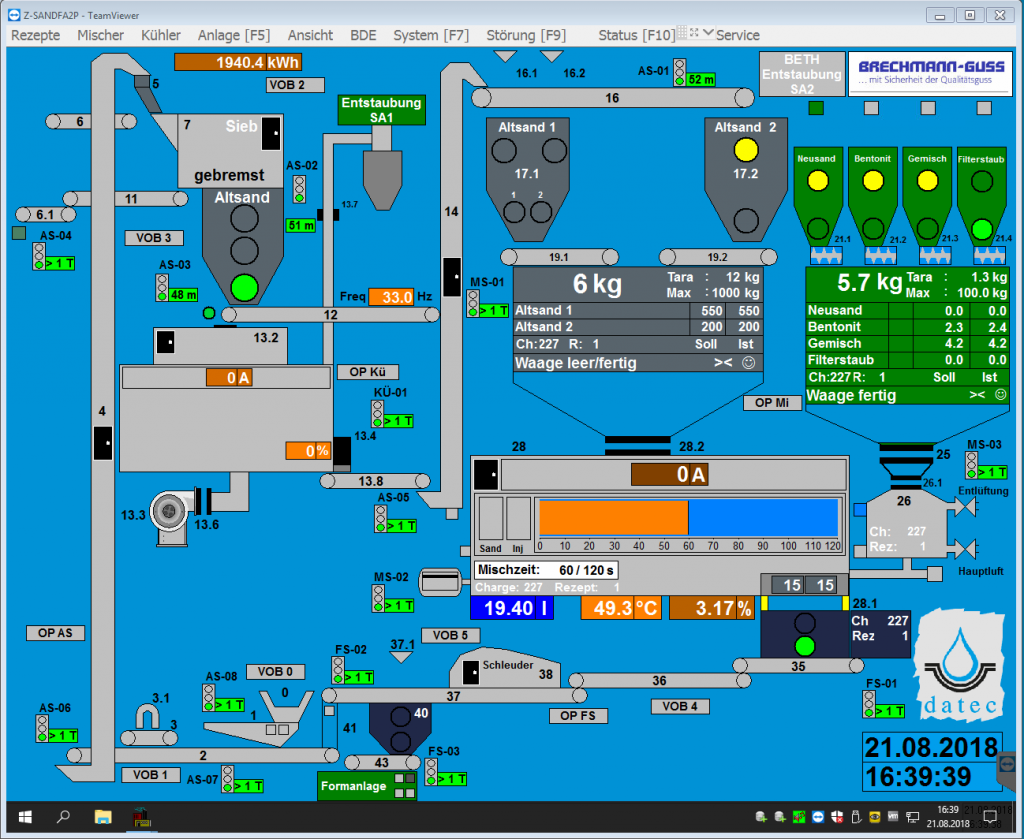Open the Störung [F9] menu
This screenshot has height=839, width=1024.
(x=525, y=35)
